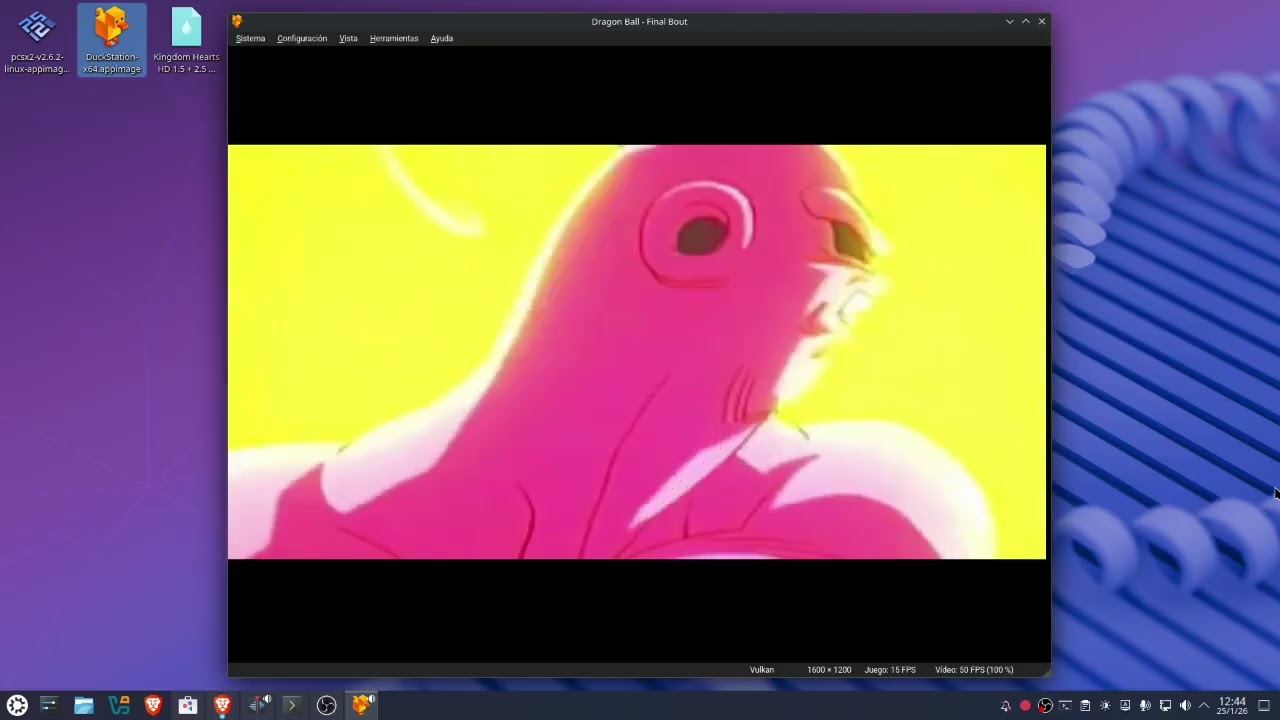The image size is (1280, 720).
Task: Click the Juego: 15 FPS status
Action: coord(890,670)
